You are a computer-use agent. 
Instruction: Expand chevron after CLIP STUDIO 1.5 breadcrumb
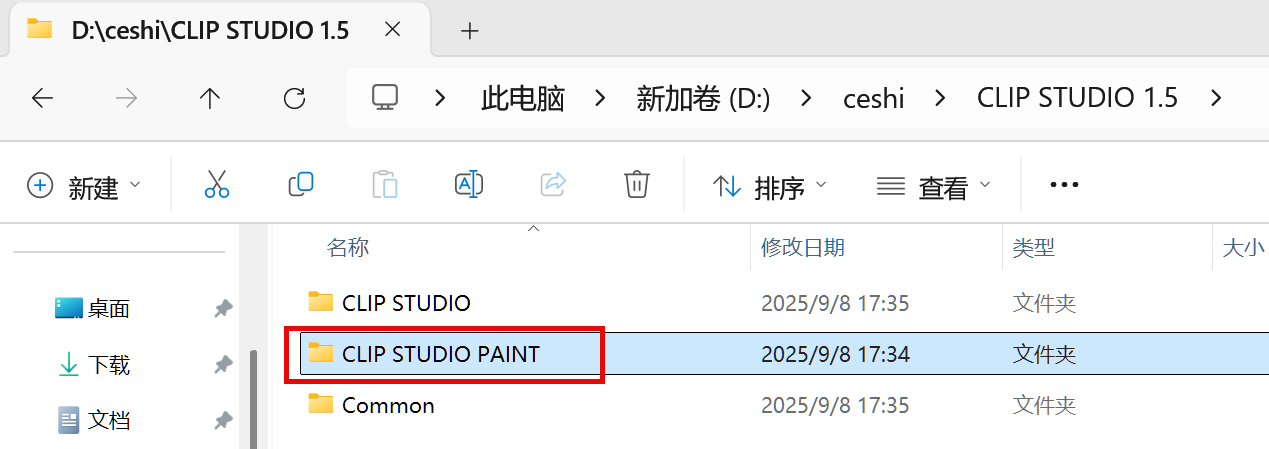pyautogui.click(x=1216, y=98)
